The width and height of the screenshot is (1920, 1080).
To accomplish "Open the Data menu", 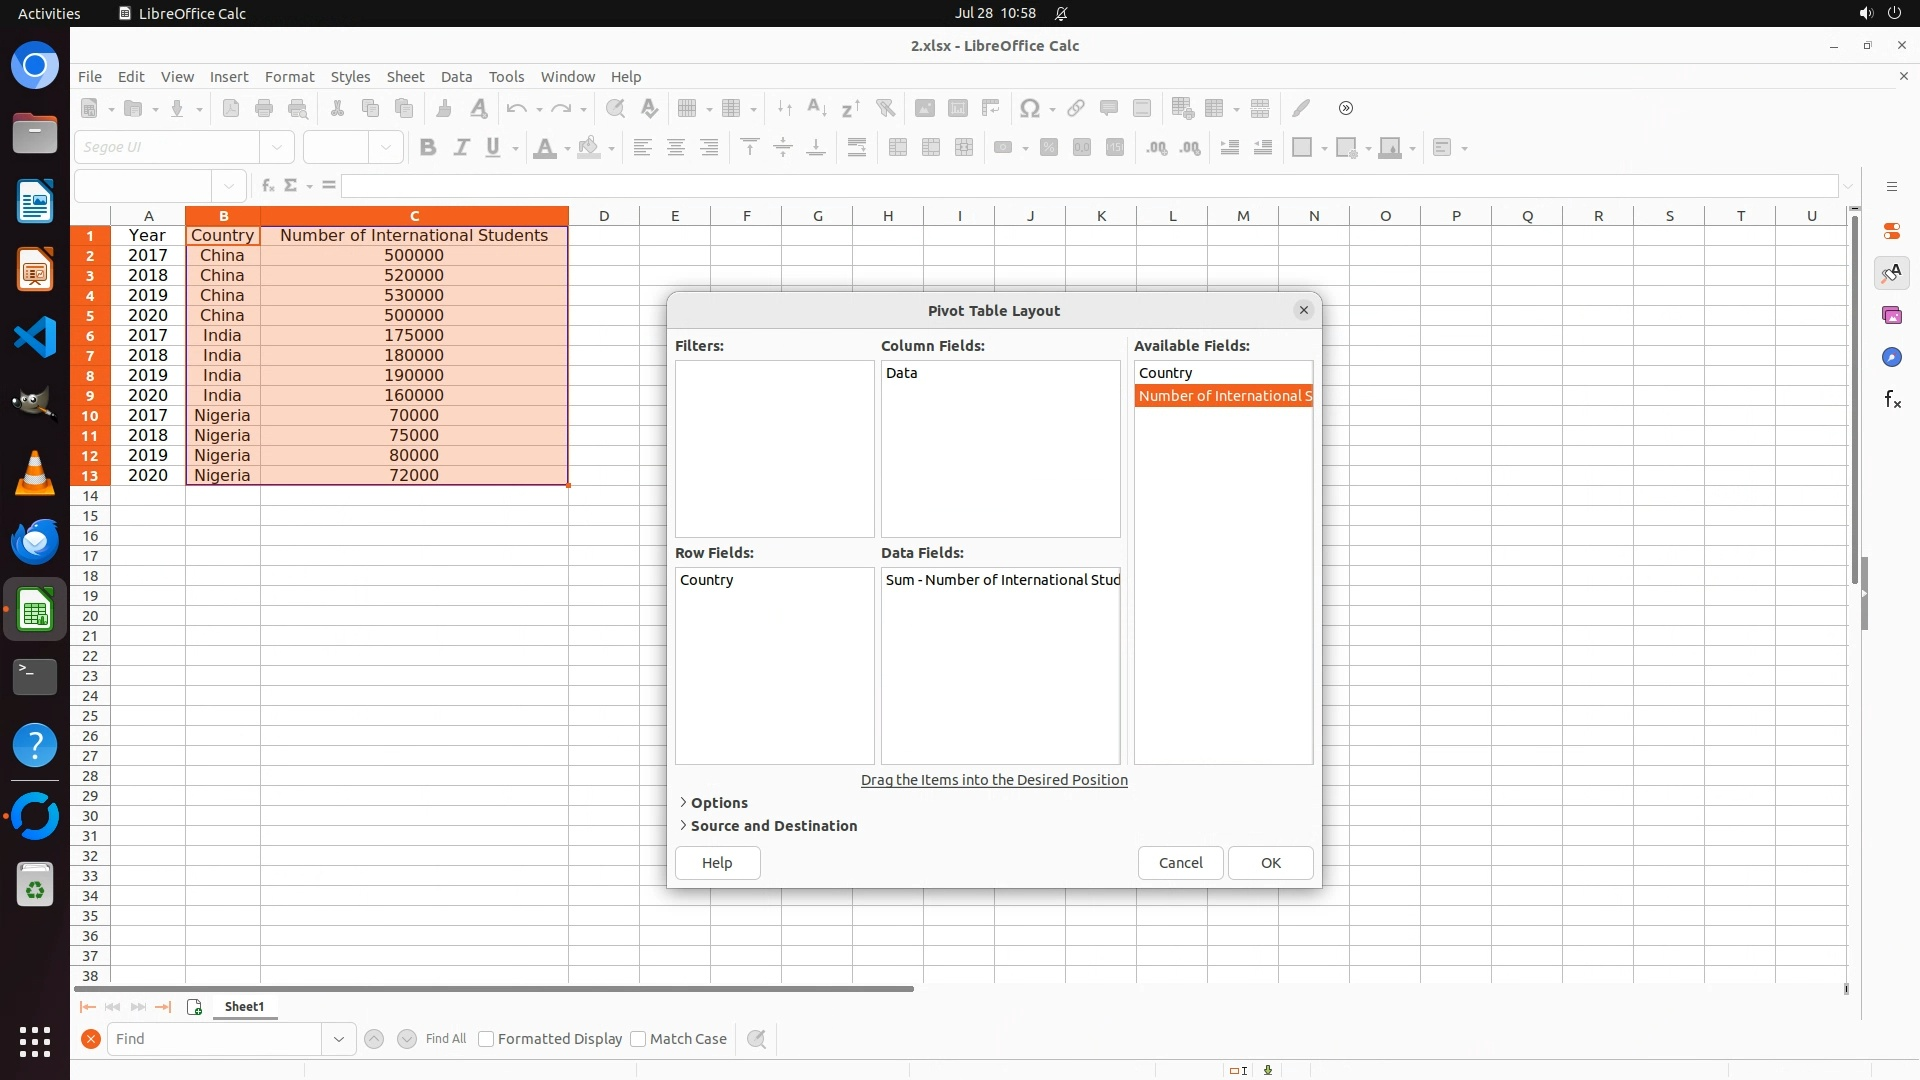I will tap(456, 77).
